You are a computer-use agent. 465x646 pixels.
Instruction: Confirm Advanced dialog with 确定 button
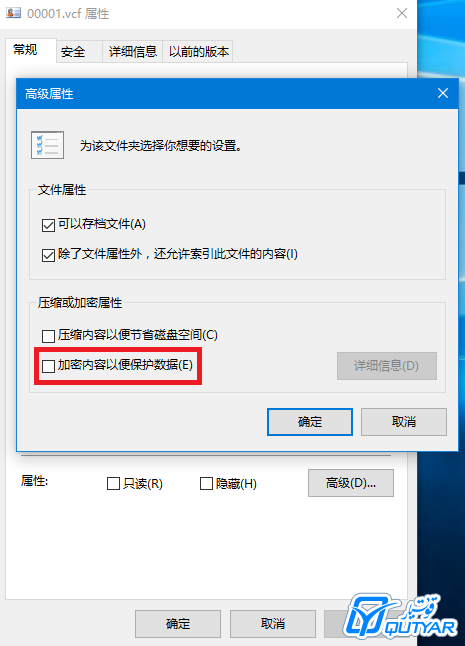pyautogui.click(x=310, y=422)
